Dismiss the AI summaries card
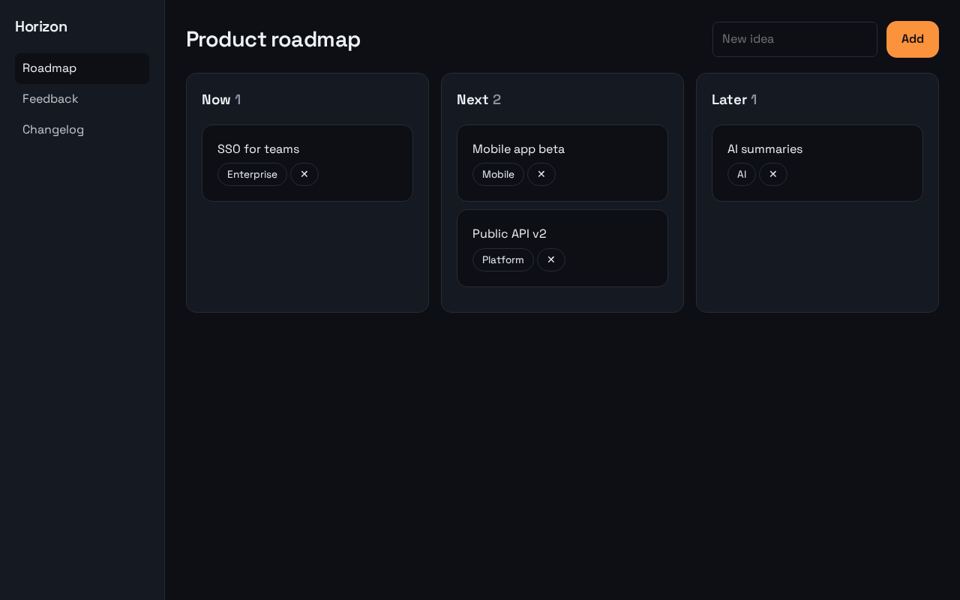The image size is (960, 600). click(773, 174)
